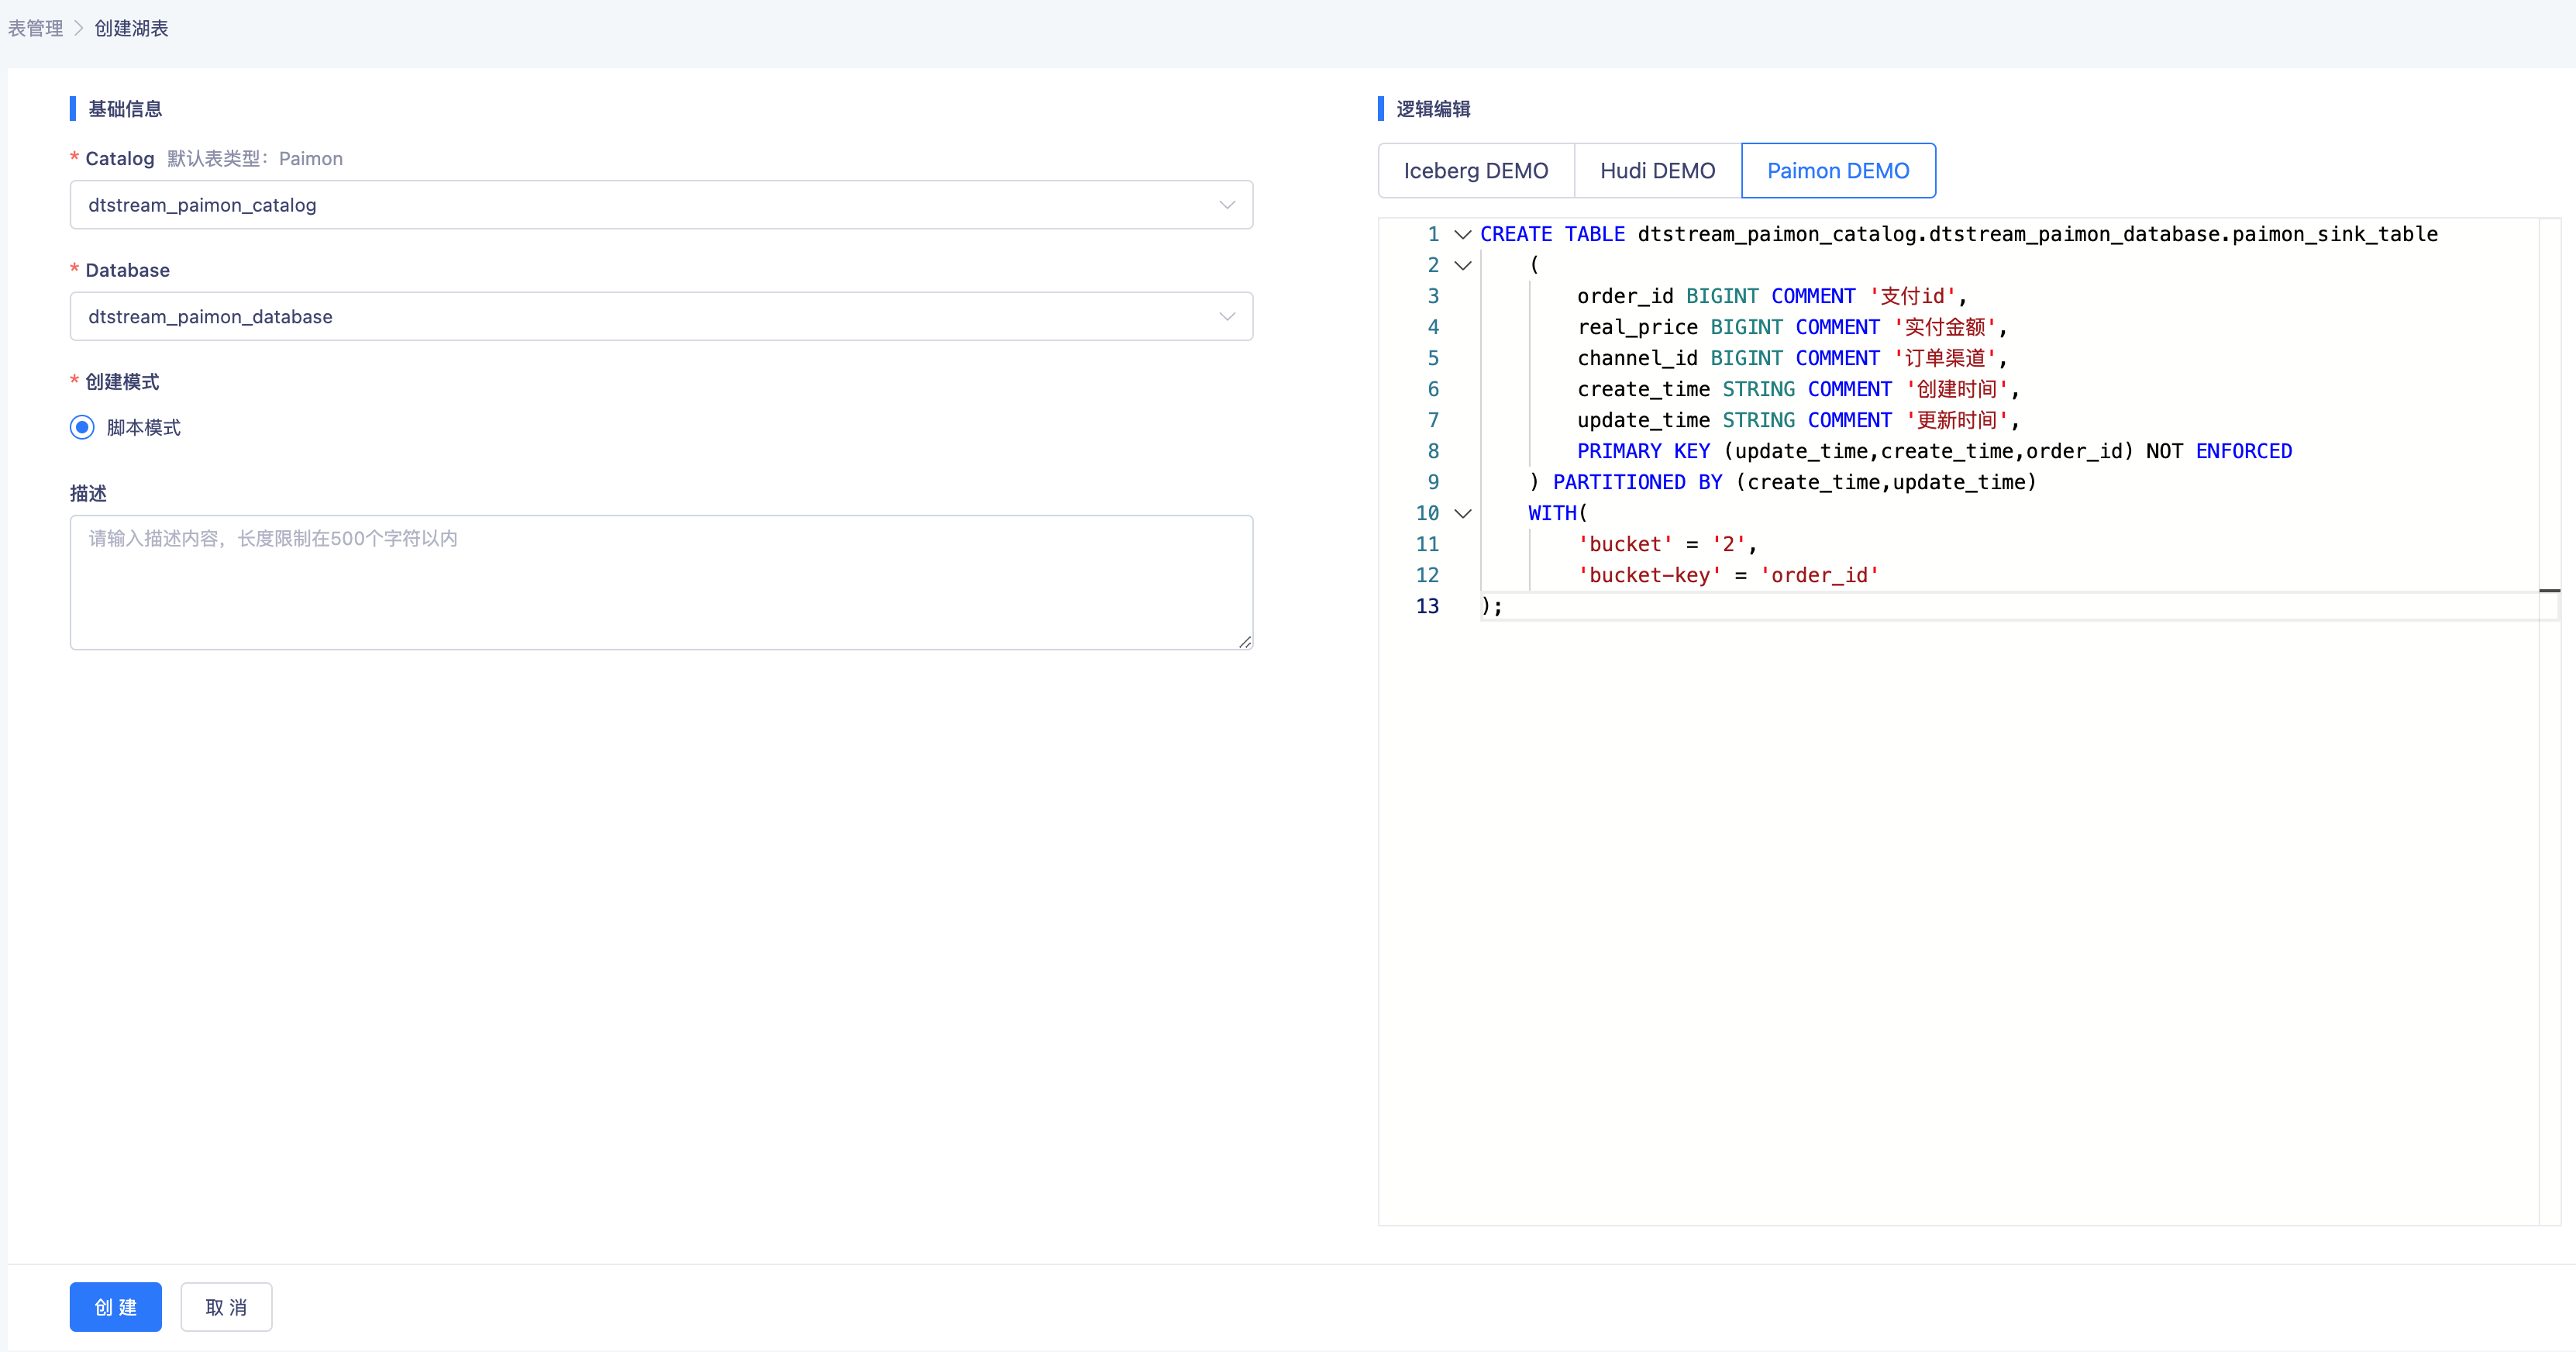Click the Catalog dropdown chevron icon
Screen dimensions: 2576x1352
pos(1227,205)
